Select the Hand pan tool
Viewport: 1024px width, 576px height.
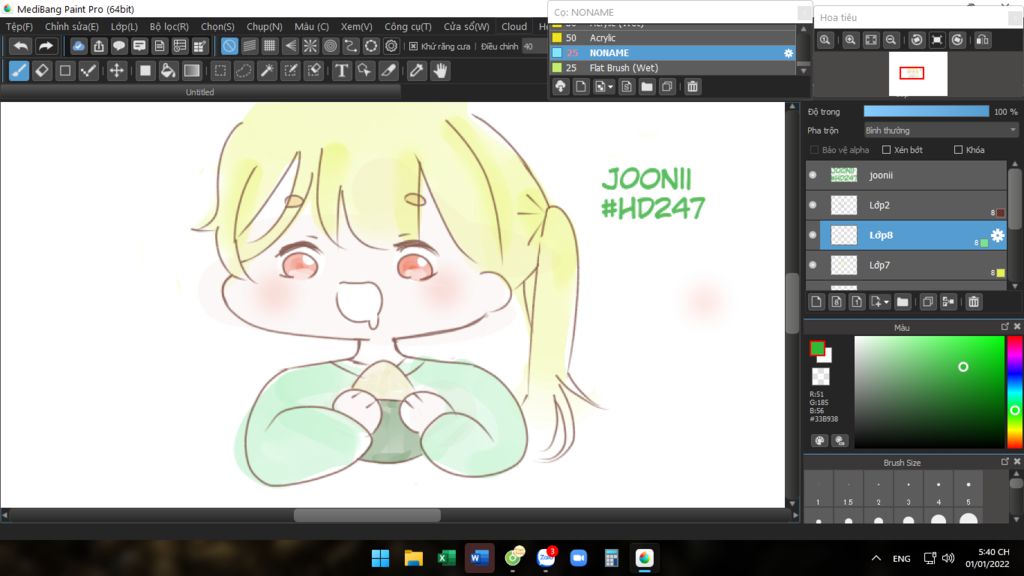[440, 71]
